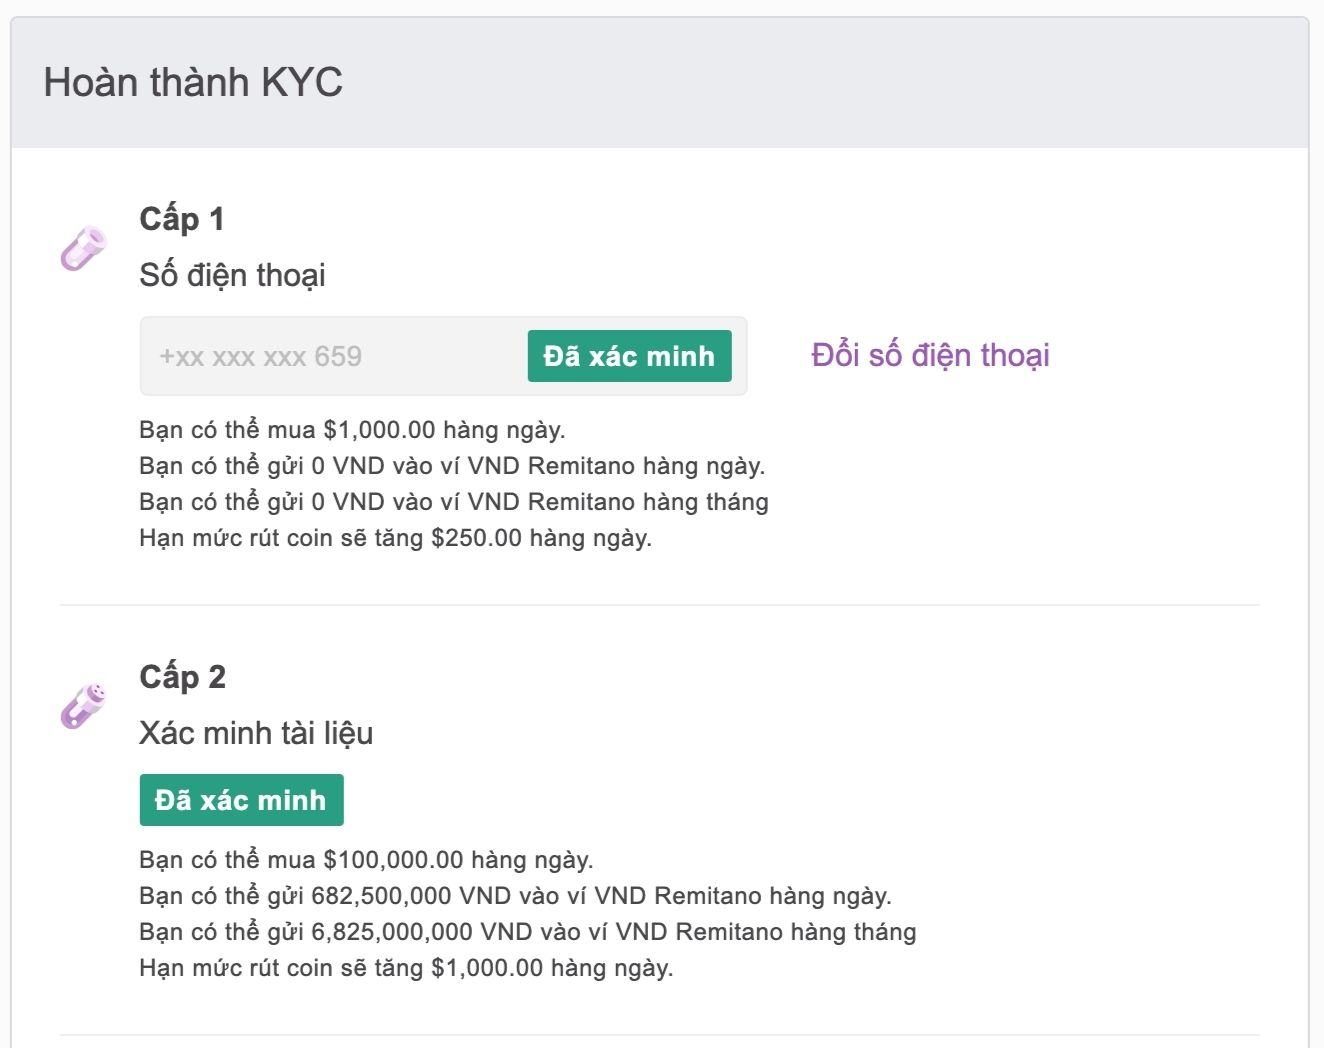Click the $1,000.00 daily purchase limit line
Screen dimensions: 1324x1048
point(352,430)
